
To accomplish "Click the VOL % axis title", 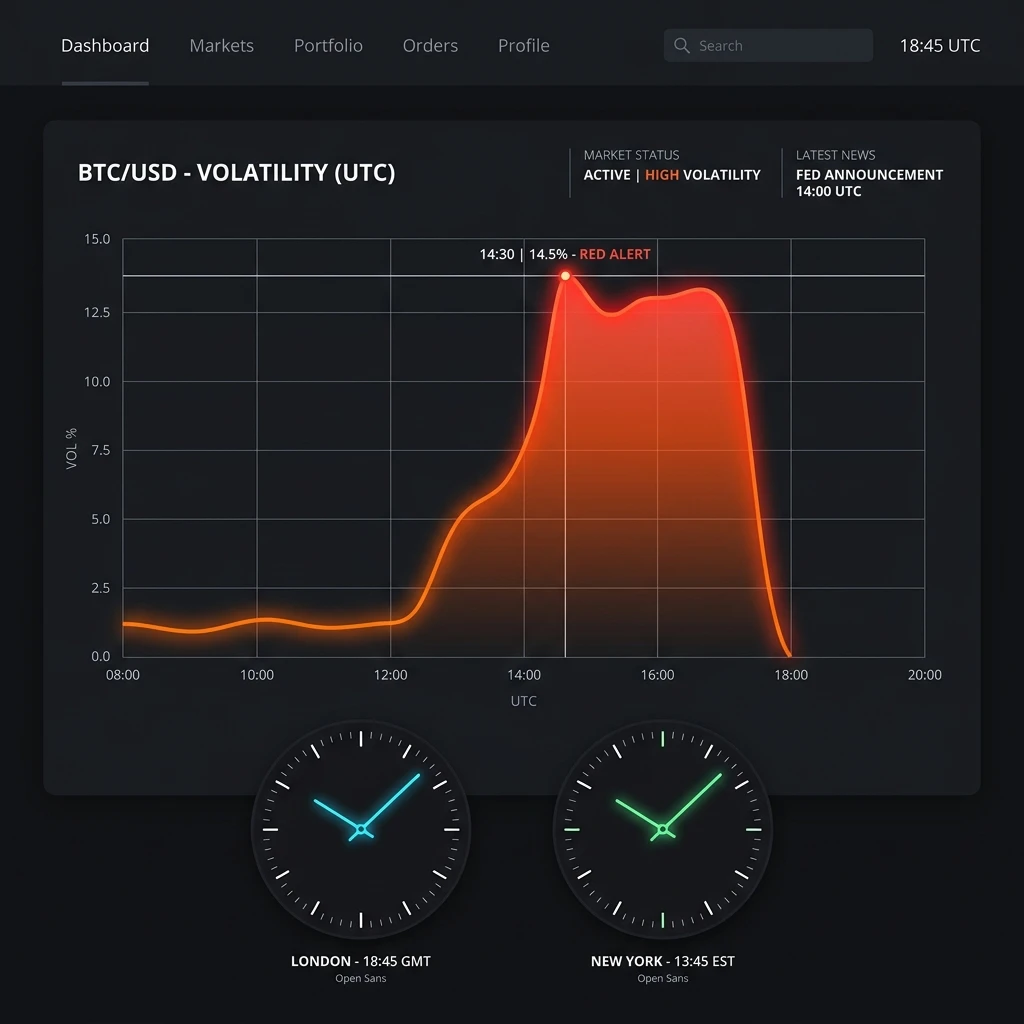I will coord(71,449).
